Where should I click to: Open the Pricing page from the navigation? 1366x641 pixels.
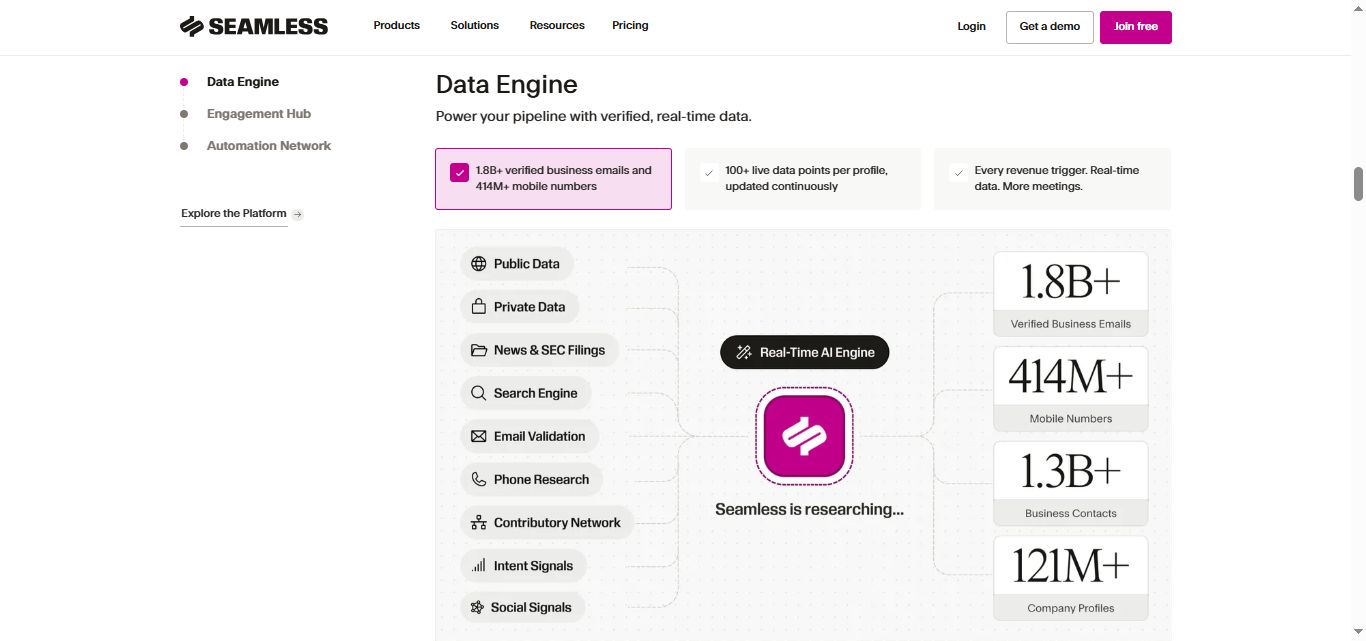(x=630, y=25)
